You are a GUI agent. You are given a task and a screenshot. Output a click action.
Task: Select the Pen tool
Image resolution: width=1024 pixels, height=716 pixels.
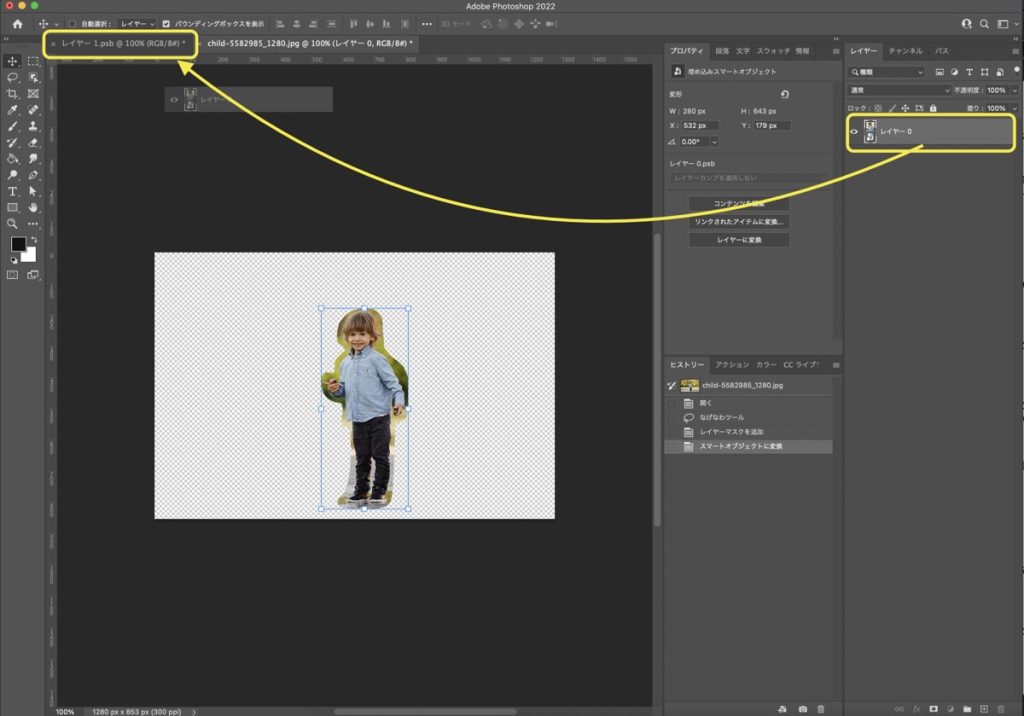coord(33,175)
